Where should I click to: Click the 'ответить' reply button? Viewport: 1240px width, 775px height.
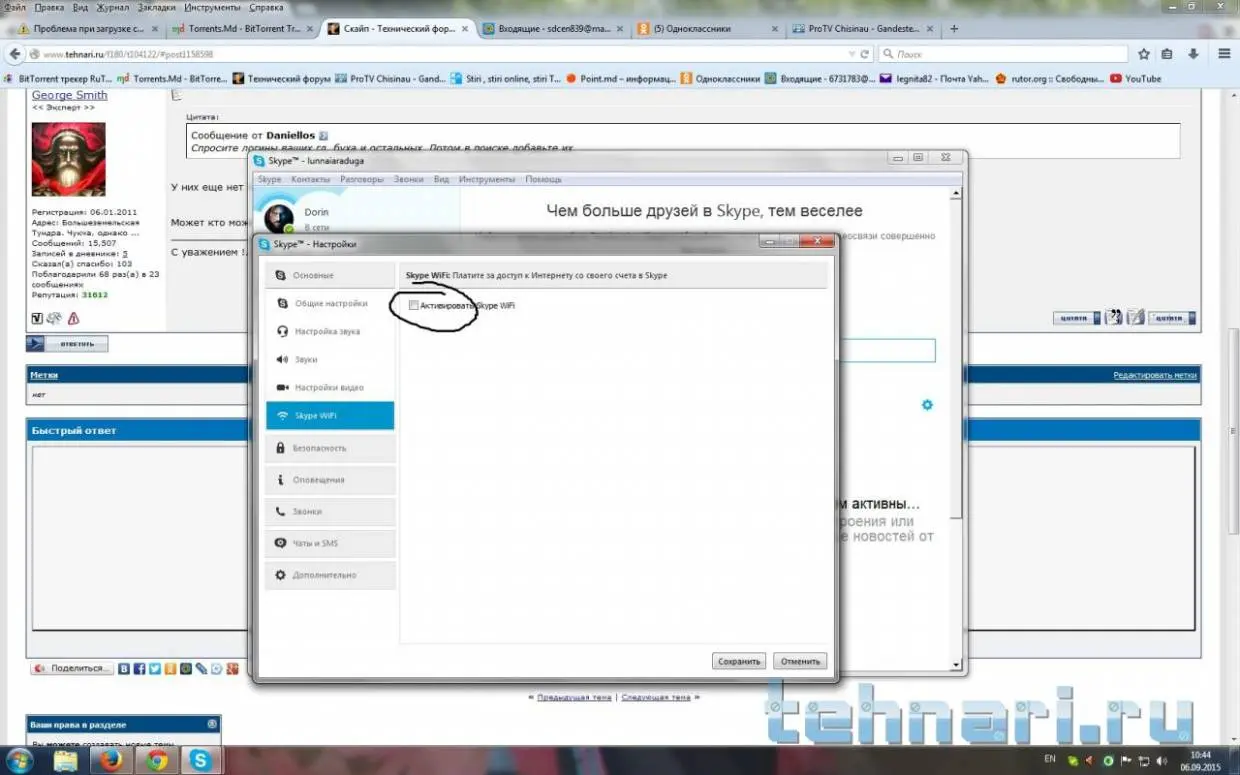click(67, 344)
